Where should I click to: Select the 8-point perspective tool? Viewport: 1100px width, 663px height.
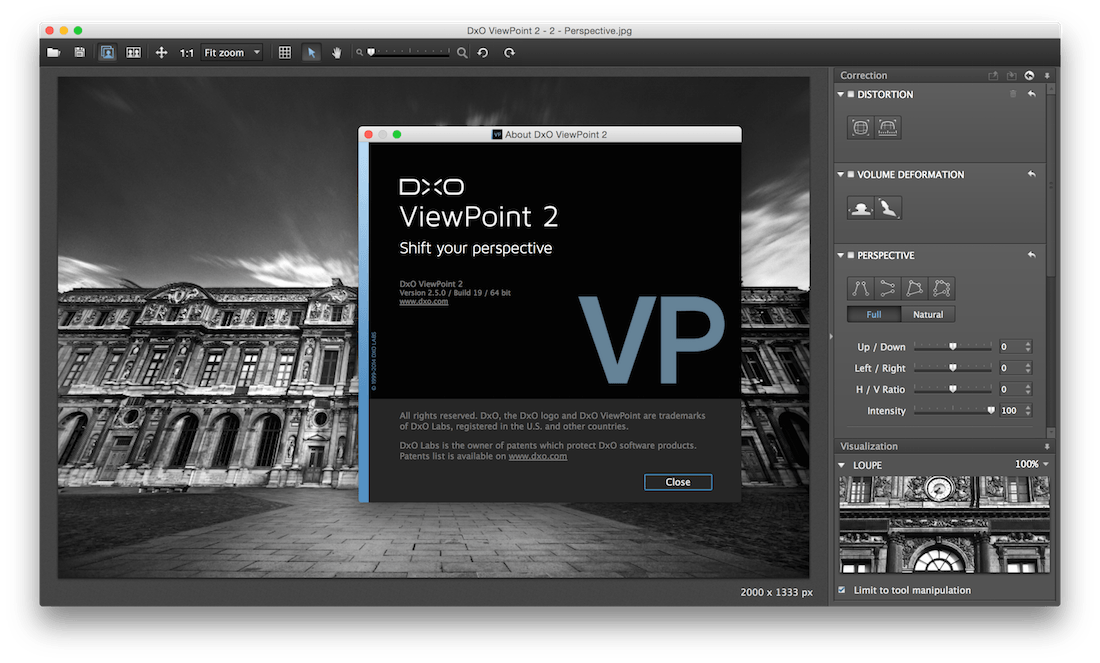(x=941, y=288)
